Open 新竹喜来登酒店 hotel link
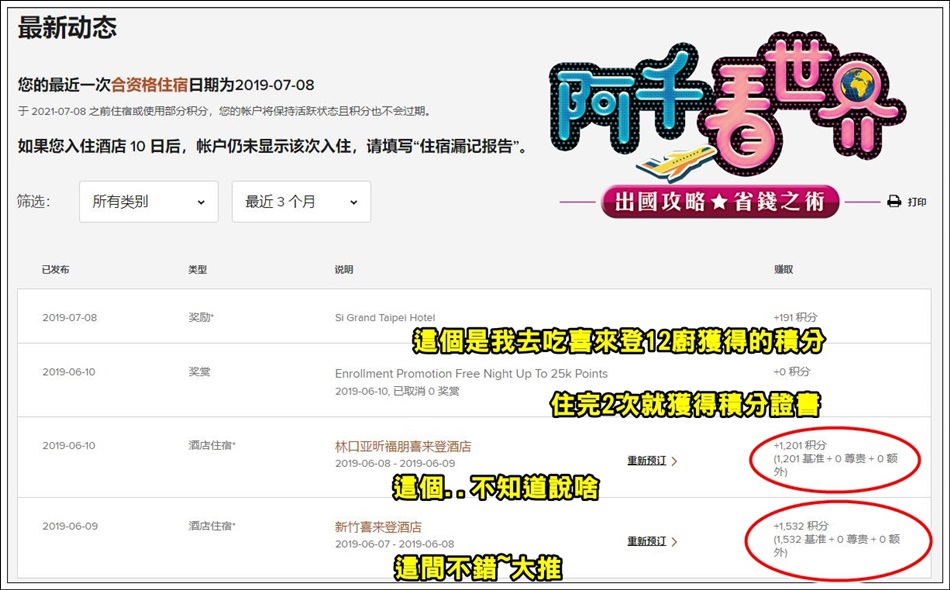The height and width of the screenshot is (590, 950). pos(378,527)
